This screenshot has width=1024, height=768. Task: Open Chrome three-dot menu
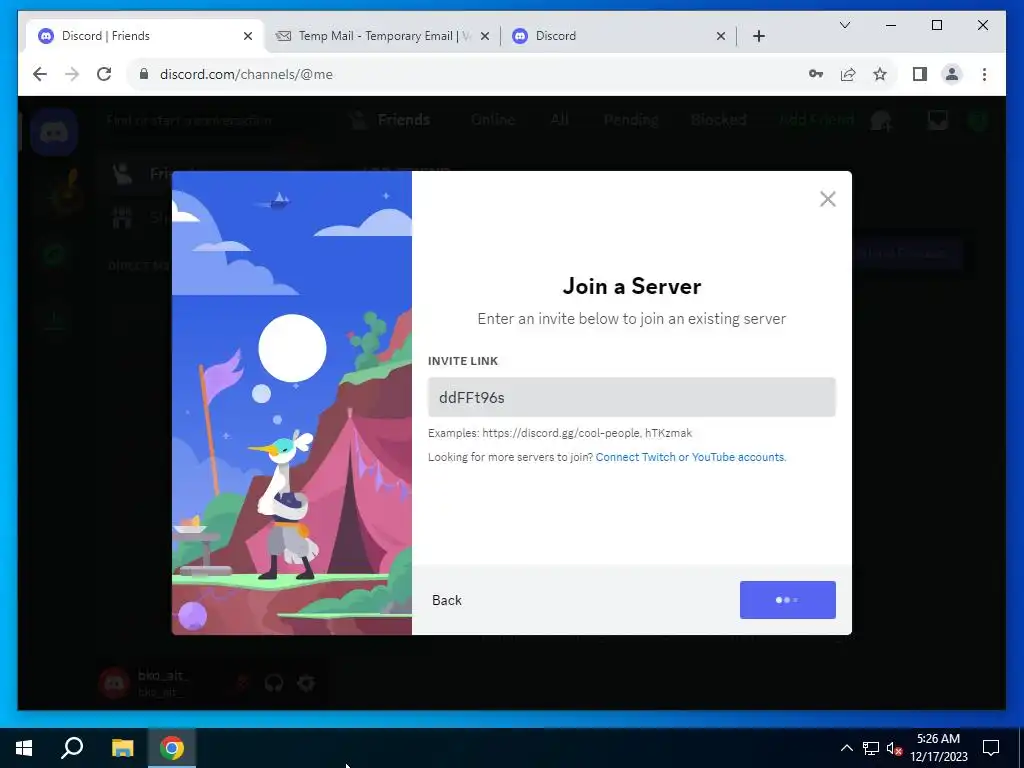(x=984, y=74)
